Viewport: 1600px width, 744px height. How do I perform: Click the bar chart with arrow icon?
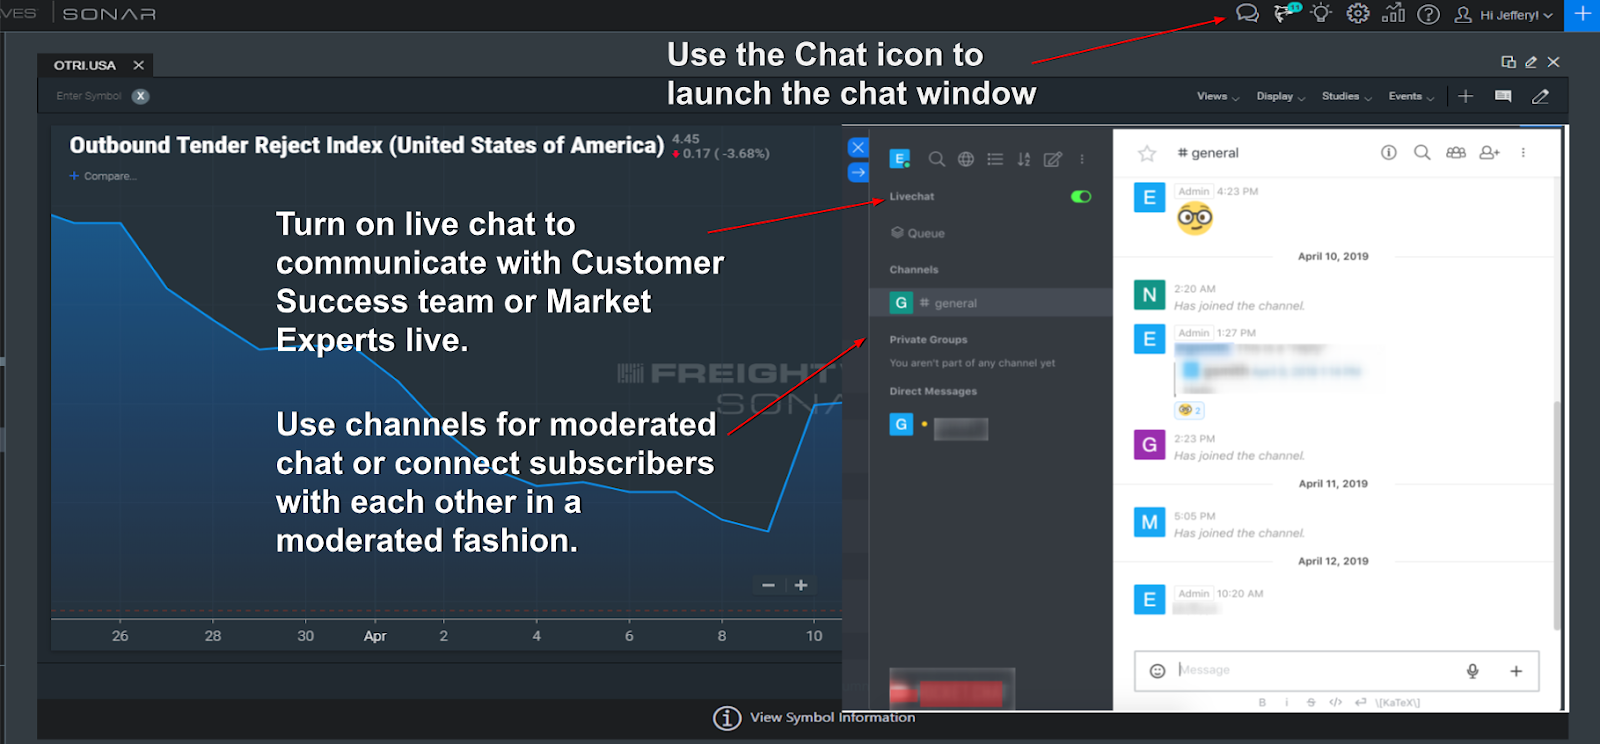(1393, 13)
